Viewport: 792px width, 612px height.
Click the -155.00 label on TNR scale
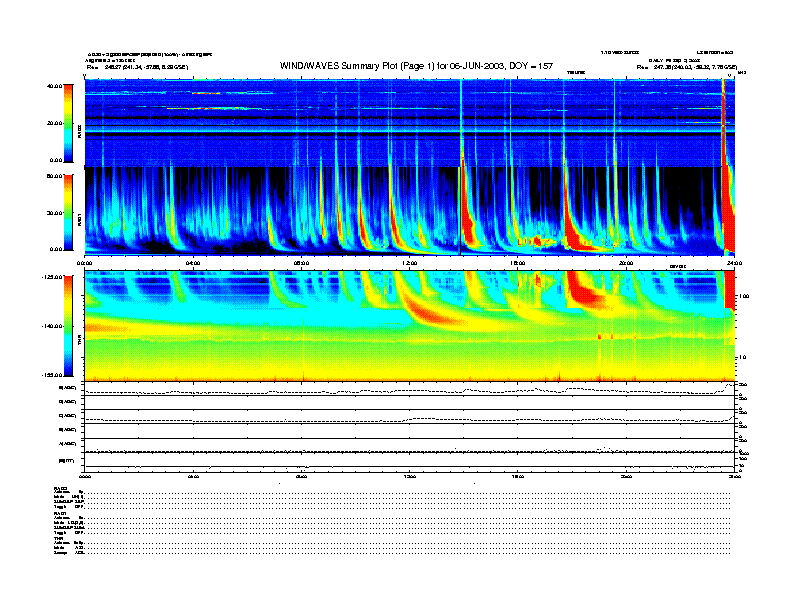(x=52, y=375)
